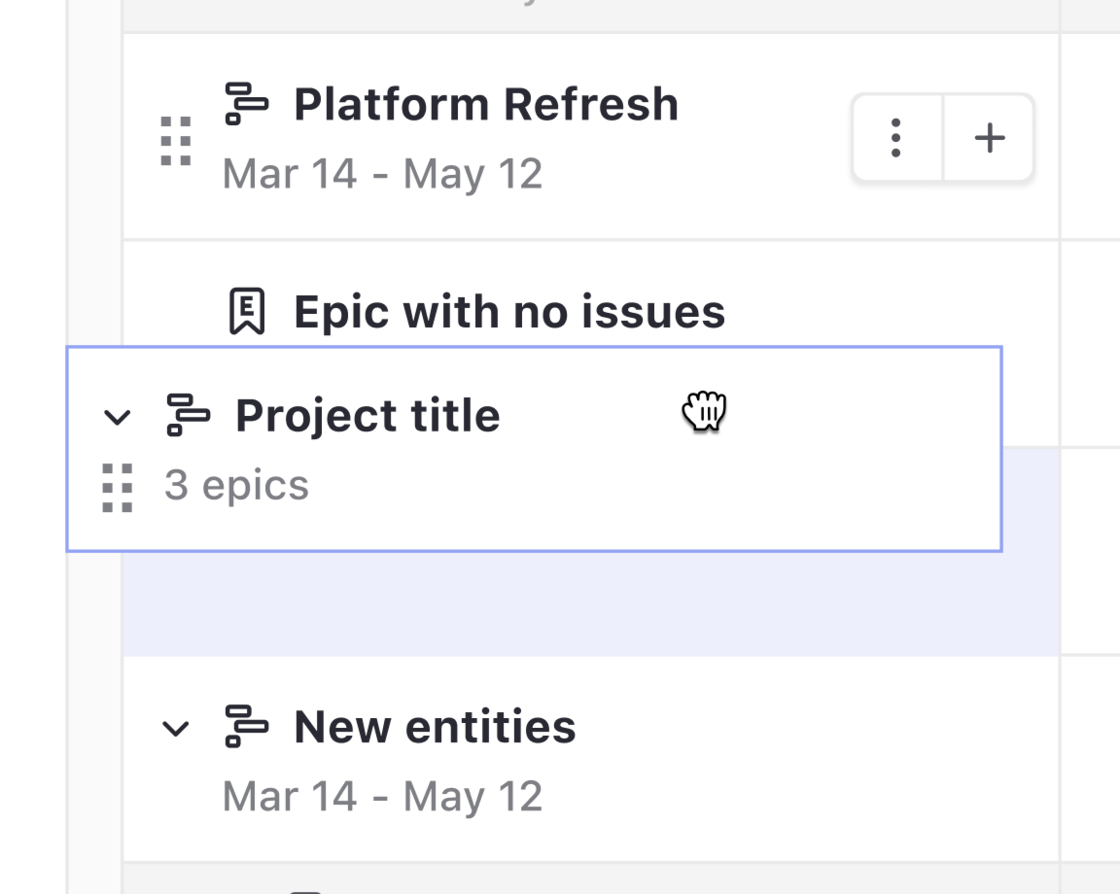Click the 3 epics label
The image size is (1120, 894).
[x=237, y=486]
